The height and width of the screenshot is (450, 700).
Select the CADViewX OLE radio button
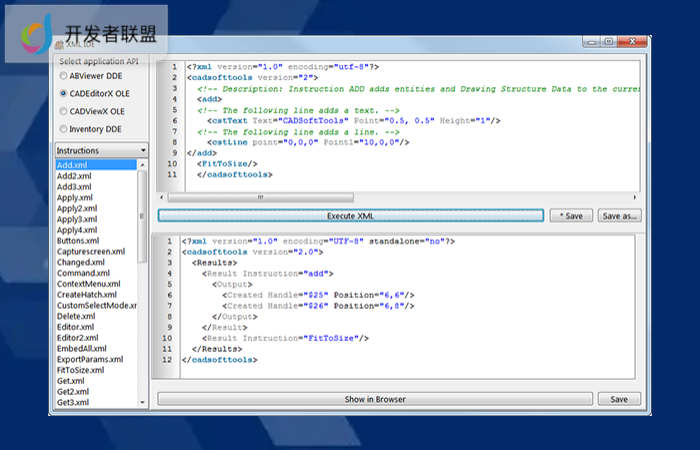pyautogui.click(x=65, y=110)
